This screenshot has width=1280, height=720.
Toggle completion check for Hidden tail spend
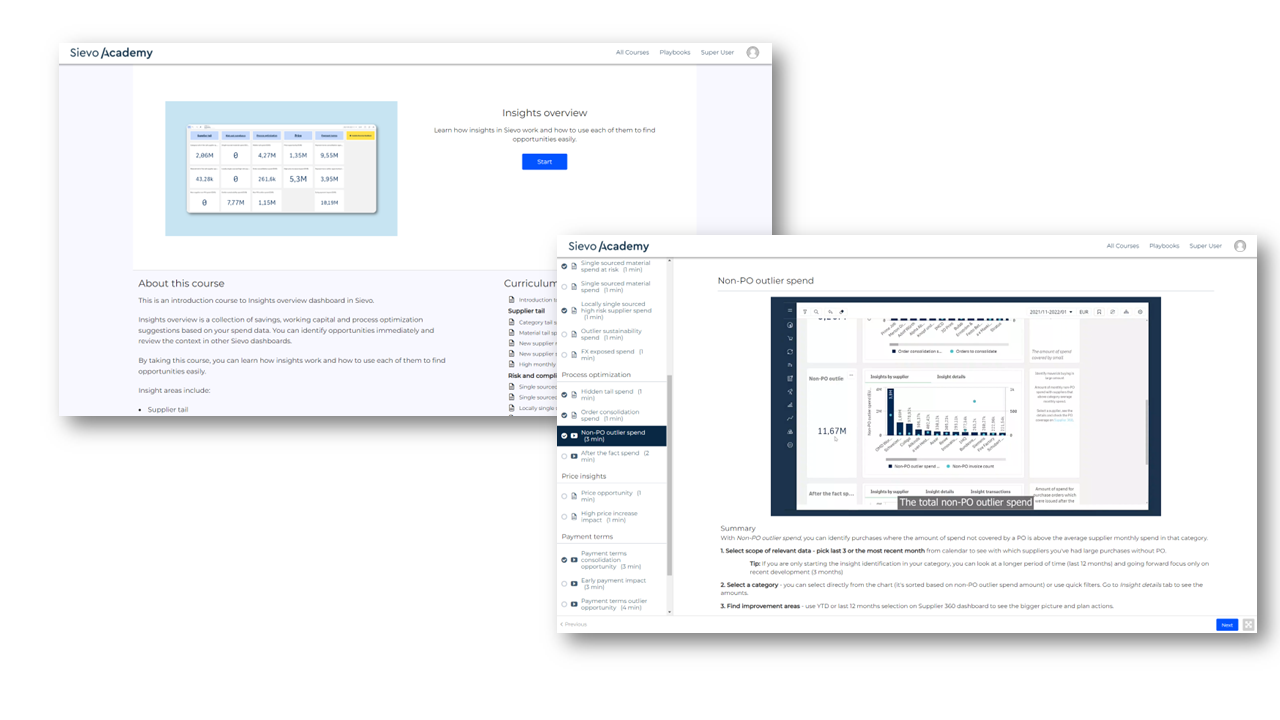click(564, 396)
